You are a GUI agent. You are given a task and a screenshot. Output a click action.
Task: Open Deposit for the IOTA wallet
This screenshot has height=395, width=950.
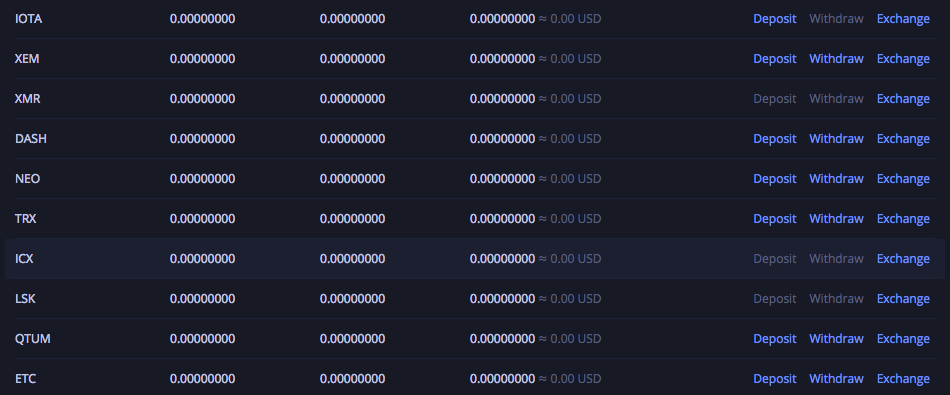[774, 19]
